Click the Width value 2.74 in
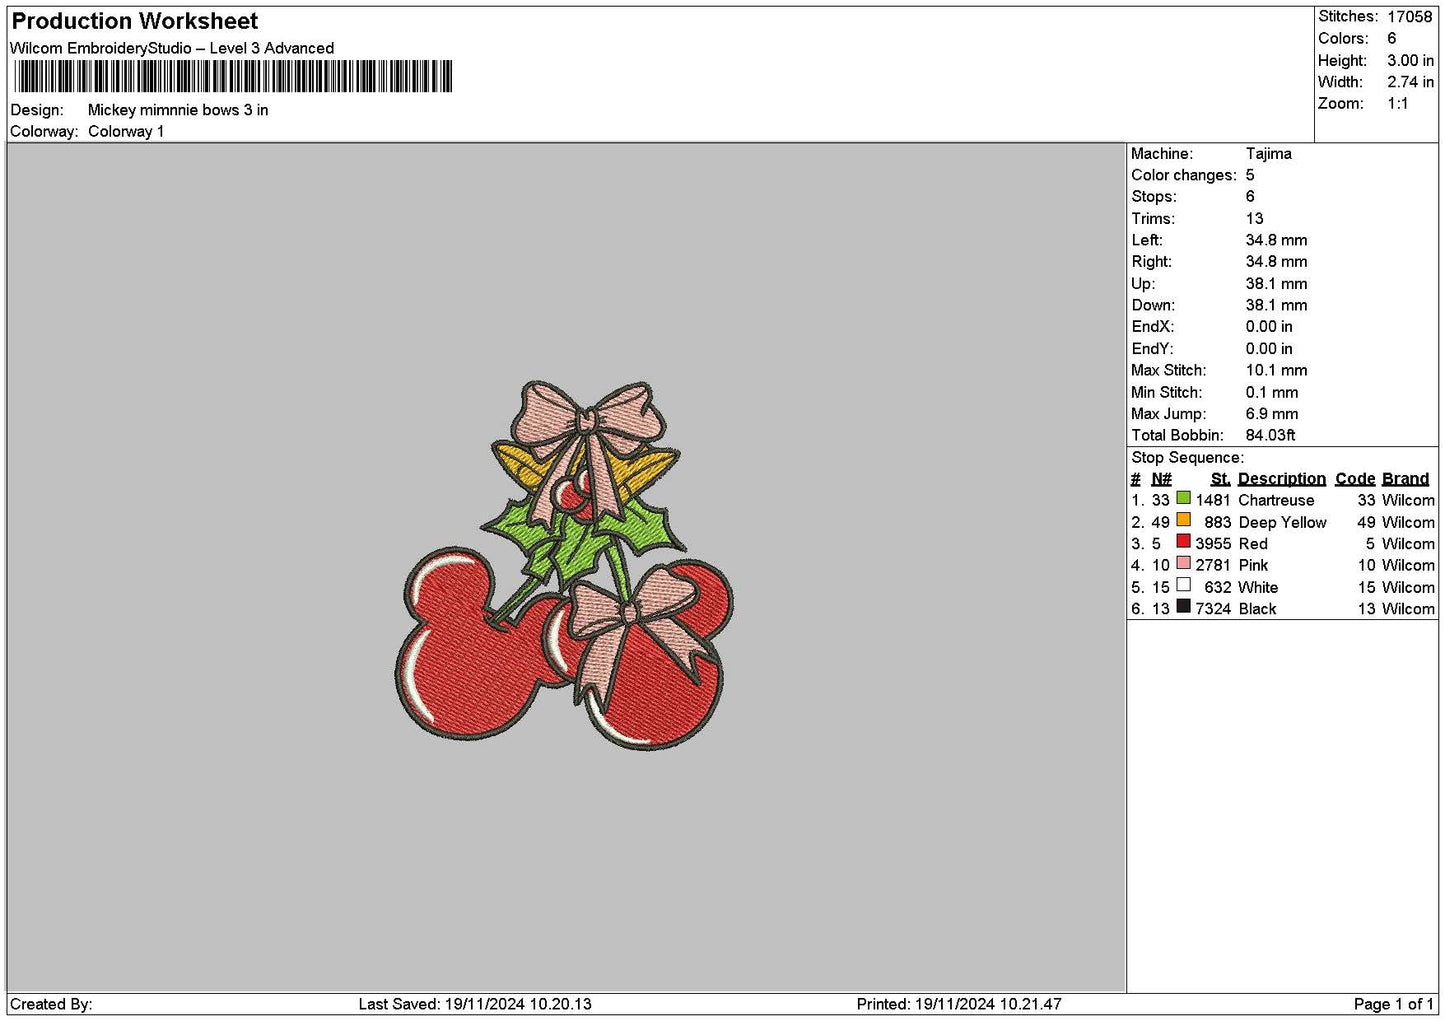 click(x=1410, y=82)
